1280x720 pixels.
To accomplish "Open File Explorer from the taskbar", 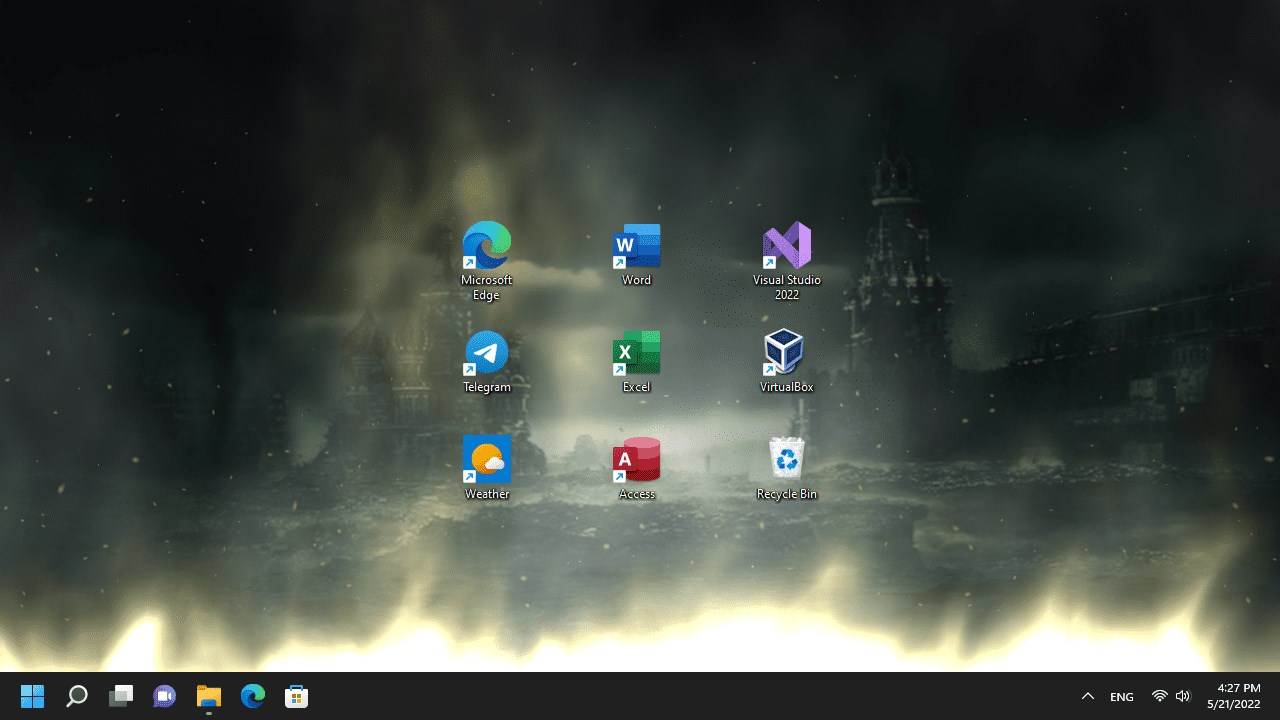I will click(209, 696).
